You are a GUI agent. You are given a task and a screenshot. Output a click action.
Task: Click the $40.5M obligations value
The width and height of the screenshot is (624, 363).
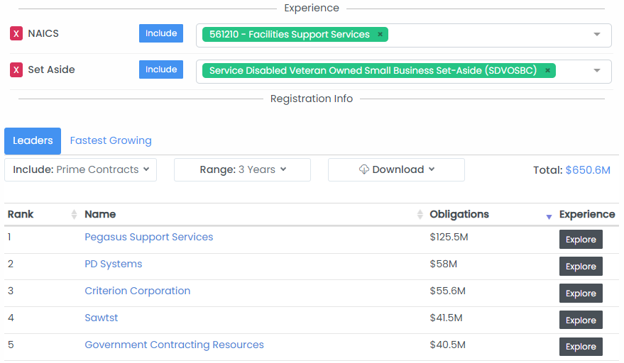[447, 345]
